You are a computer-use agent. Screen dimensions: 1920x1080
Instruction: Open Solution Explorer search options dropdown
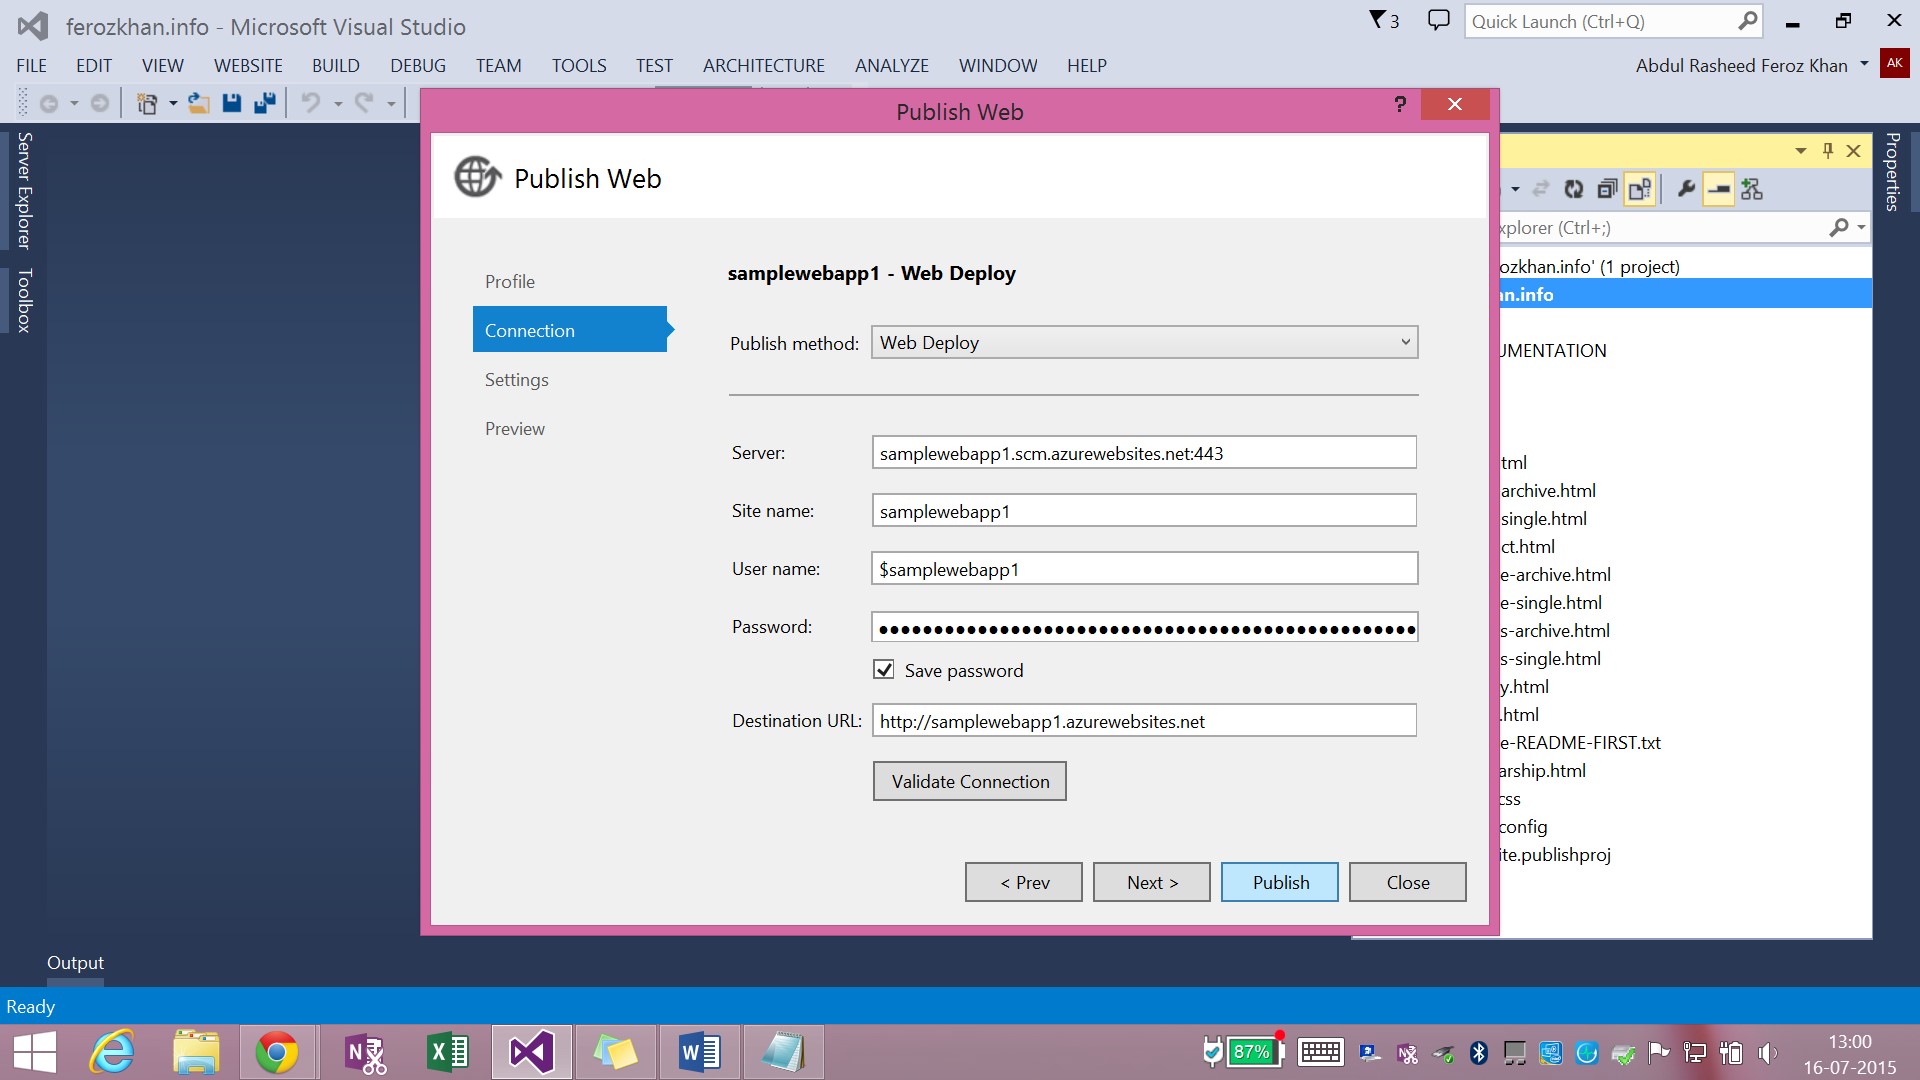1861,228
